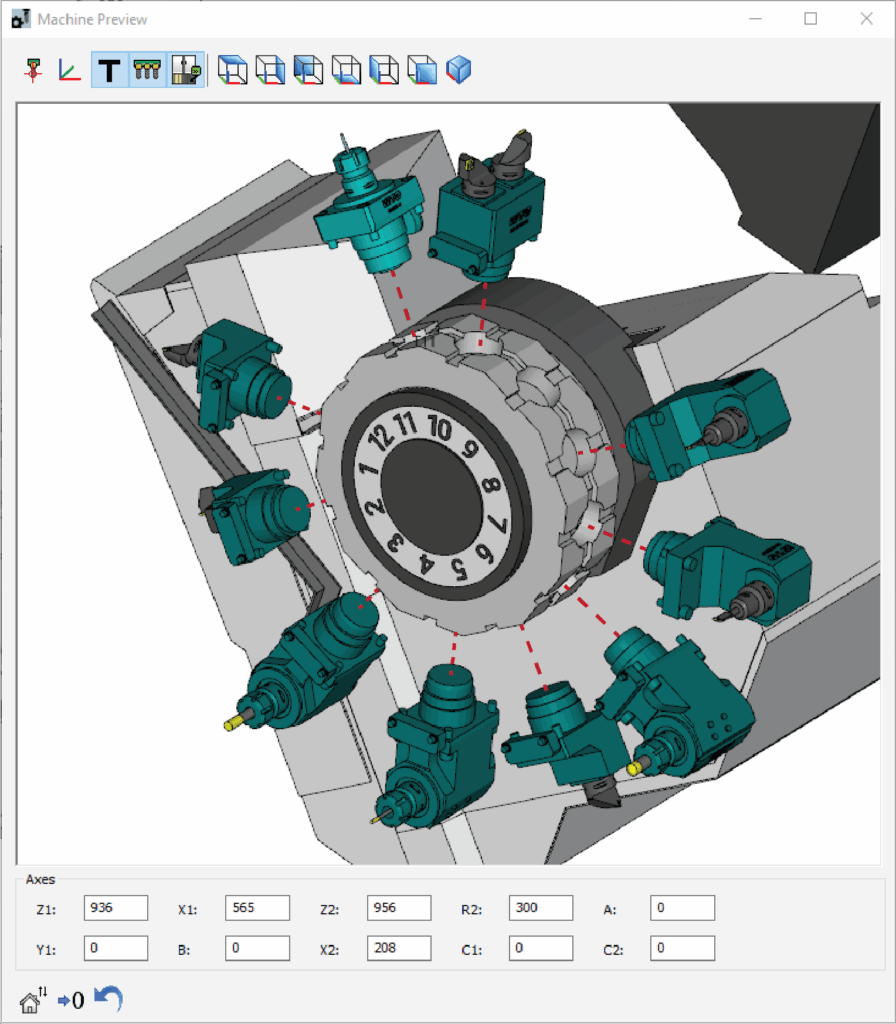Toggle the tool holders display button

coord(148,70)
